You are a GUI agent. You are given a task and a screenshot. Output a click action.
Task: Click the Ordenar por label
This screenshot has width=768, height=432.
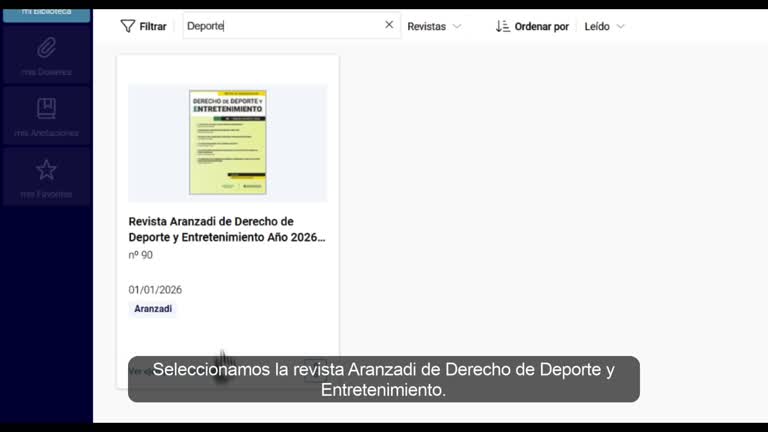542,26
